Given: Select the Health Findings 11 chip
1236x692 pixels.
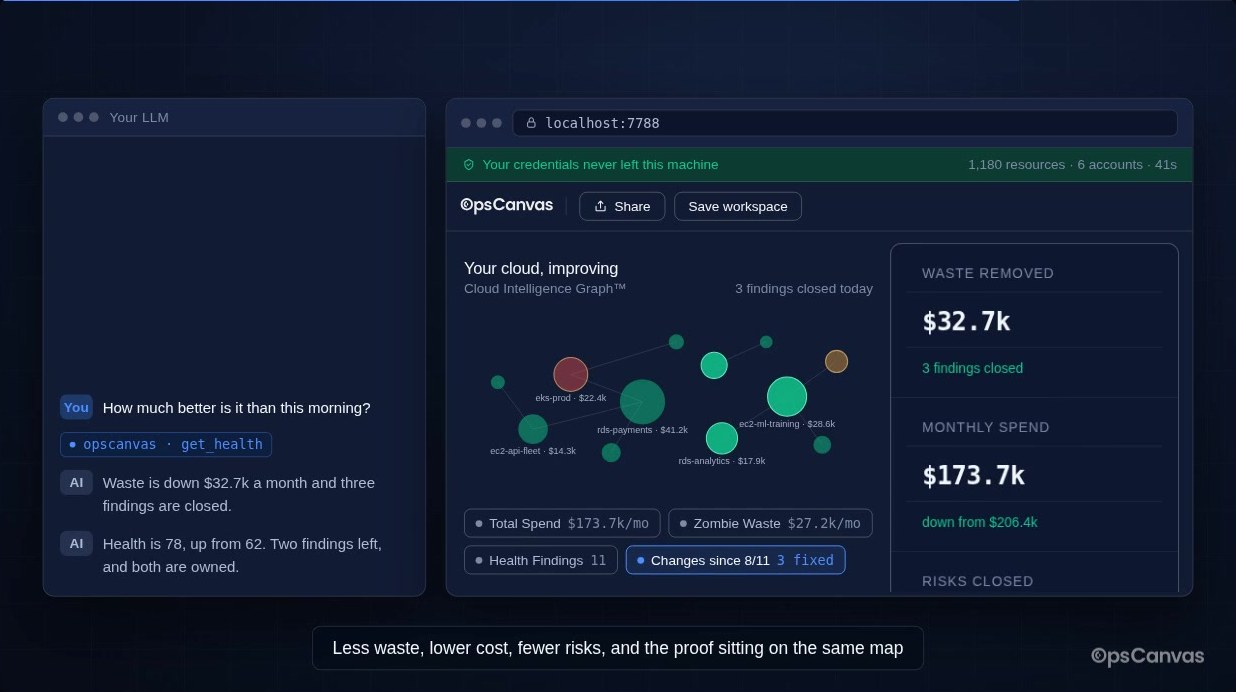Looking at the screenshot, I should 540,560.
